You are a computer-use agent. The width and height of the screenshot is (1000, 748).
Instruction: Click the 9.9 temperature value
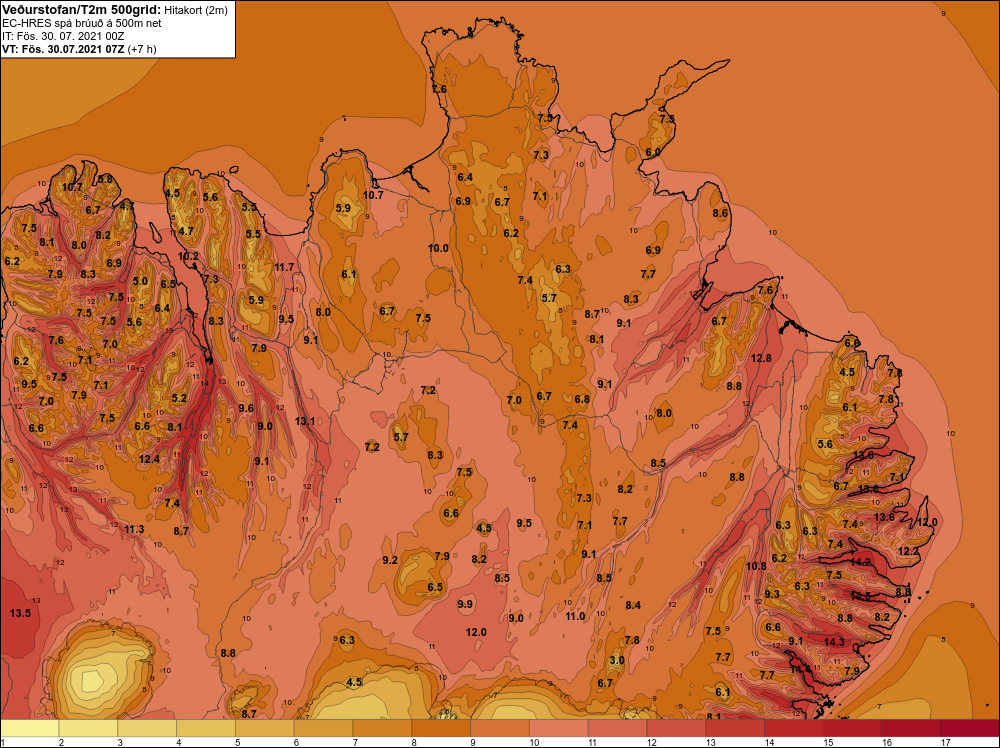[466, 604]
